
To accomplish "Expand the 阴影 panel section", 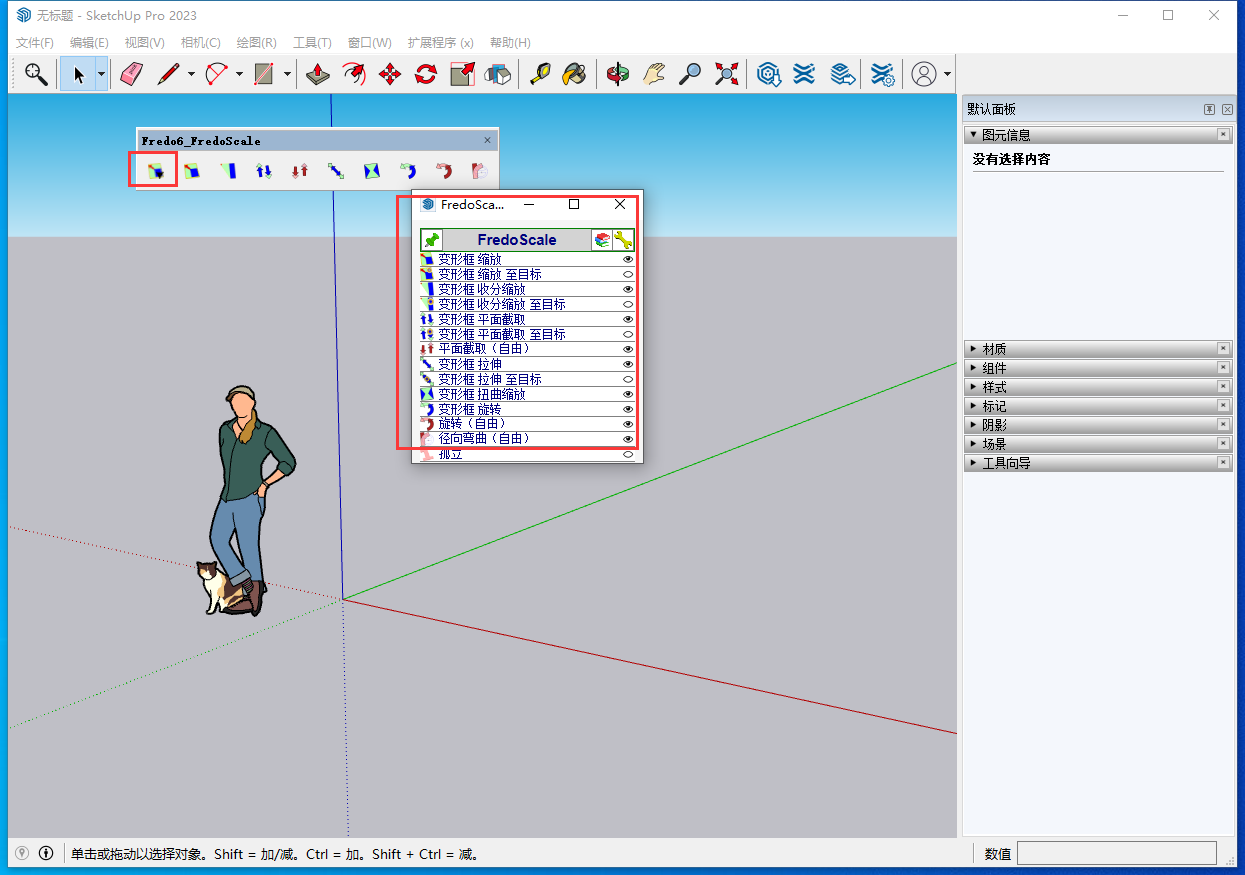I will click(x=994, y=425).
